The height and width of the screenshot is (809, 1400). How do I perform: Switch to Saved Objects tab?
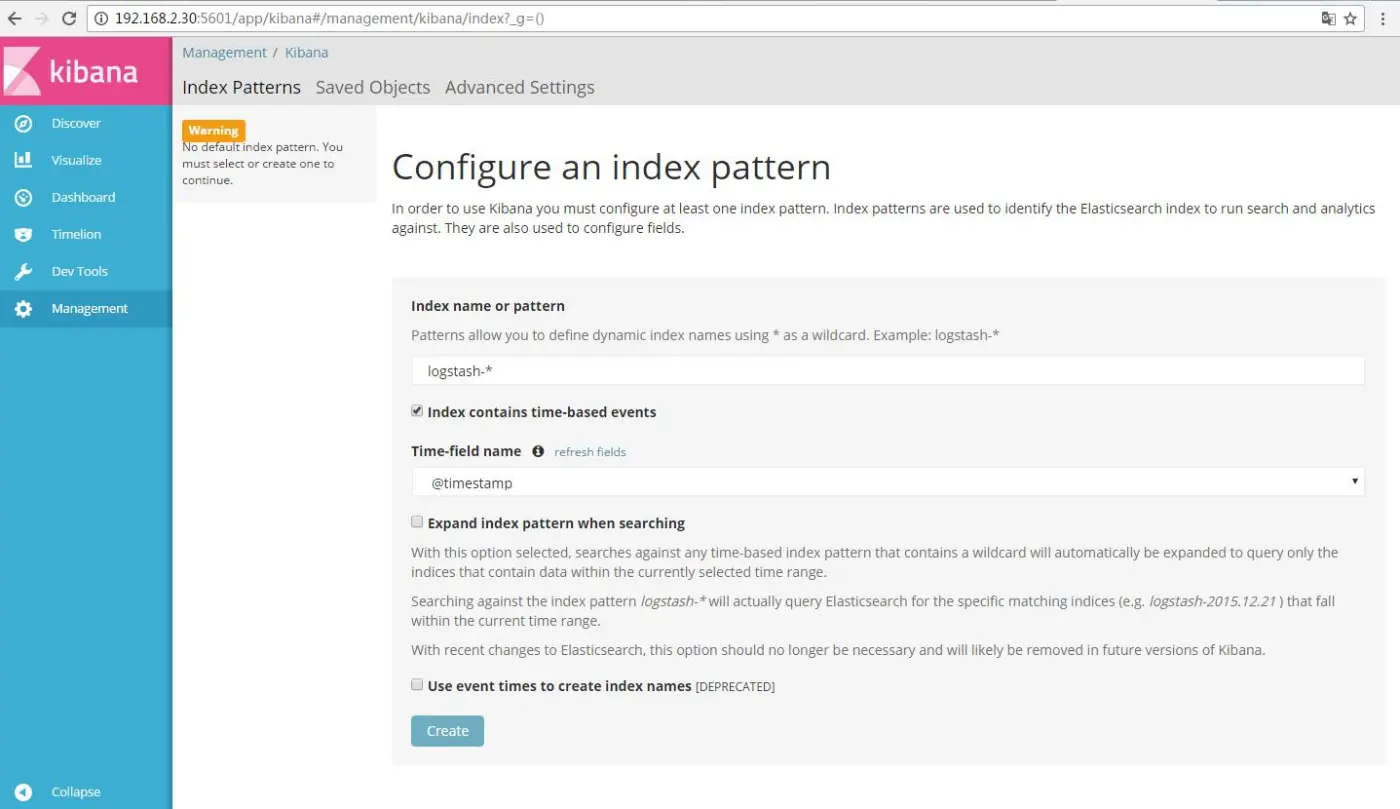(x=373, y=87)
